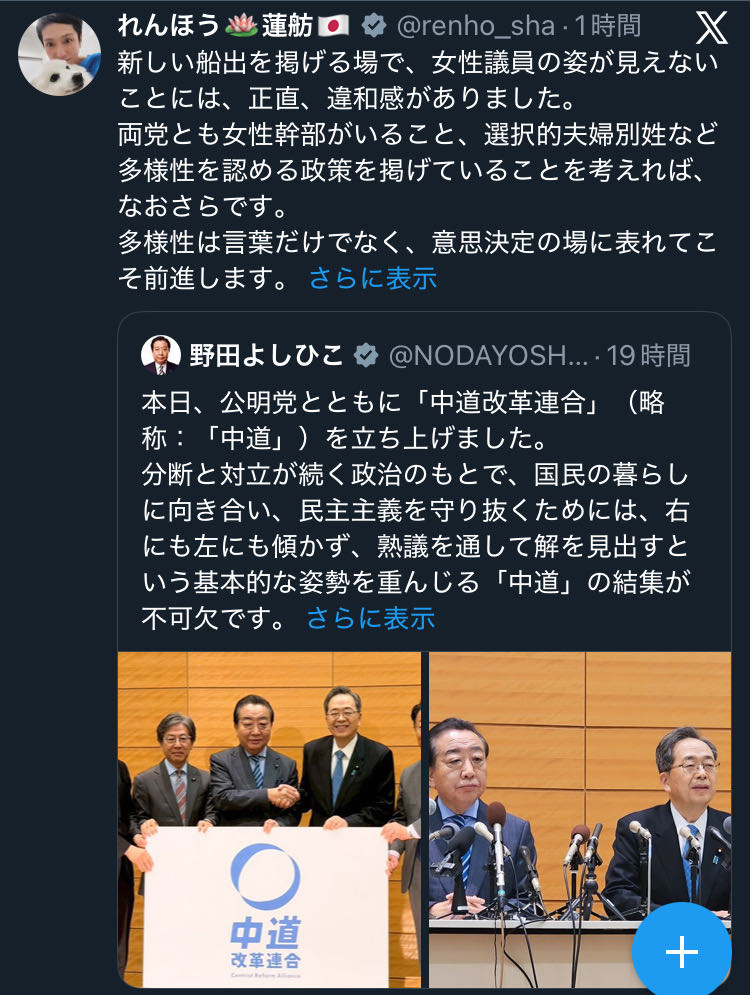Image resolution: width=750 pixels, height=995 pixels.
Task: Tap the blue compose plus button
Action: [681, 951]
